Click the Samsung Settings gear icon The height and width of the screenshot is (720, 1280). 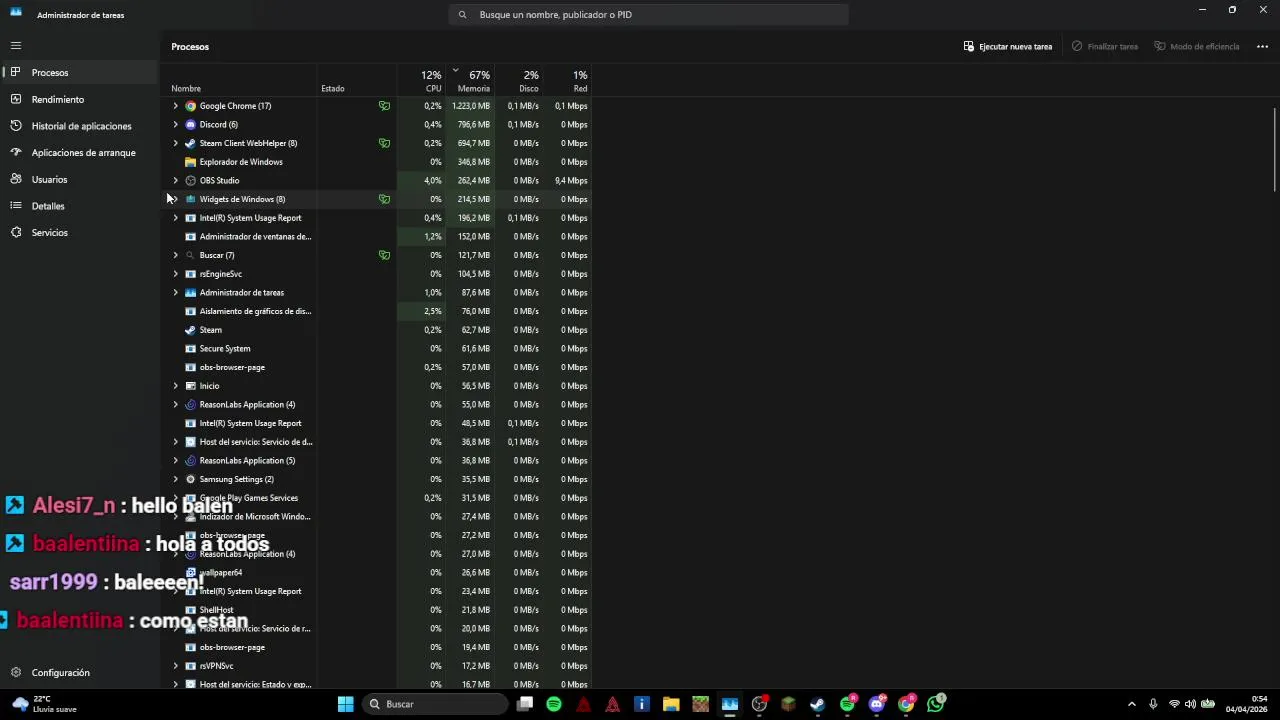click(x=190, y=480)
